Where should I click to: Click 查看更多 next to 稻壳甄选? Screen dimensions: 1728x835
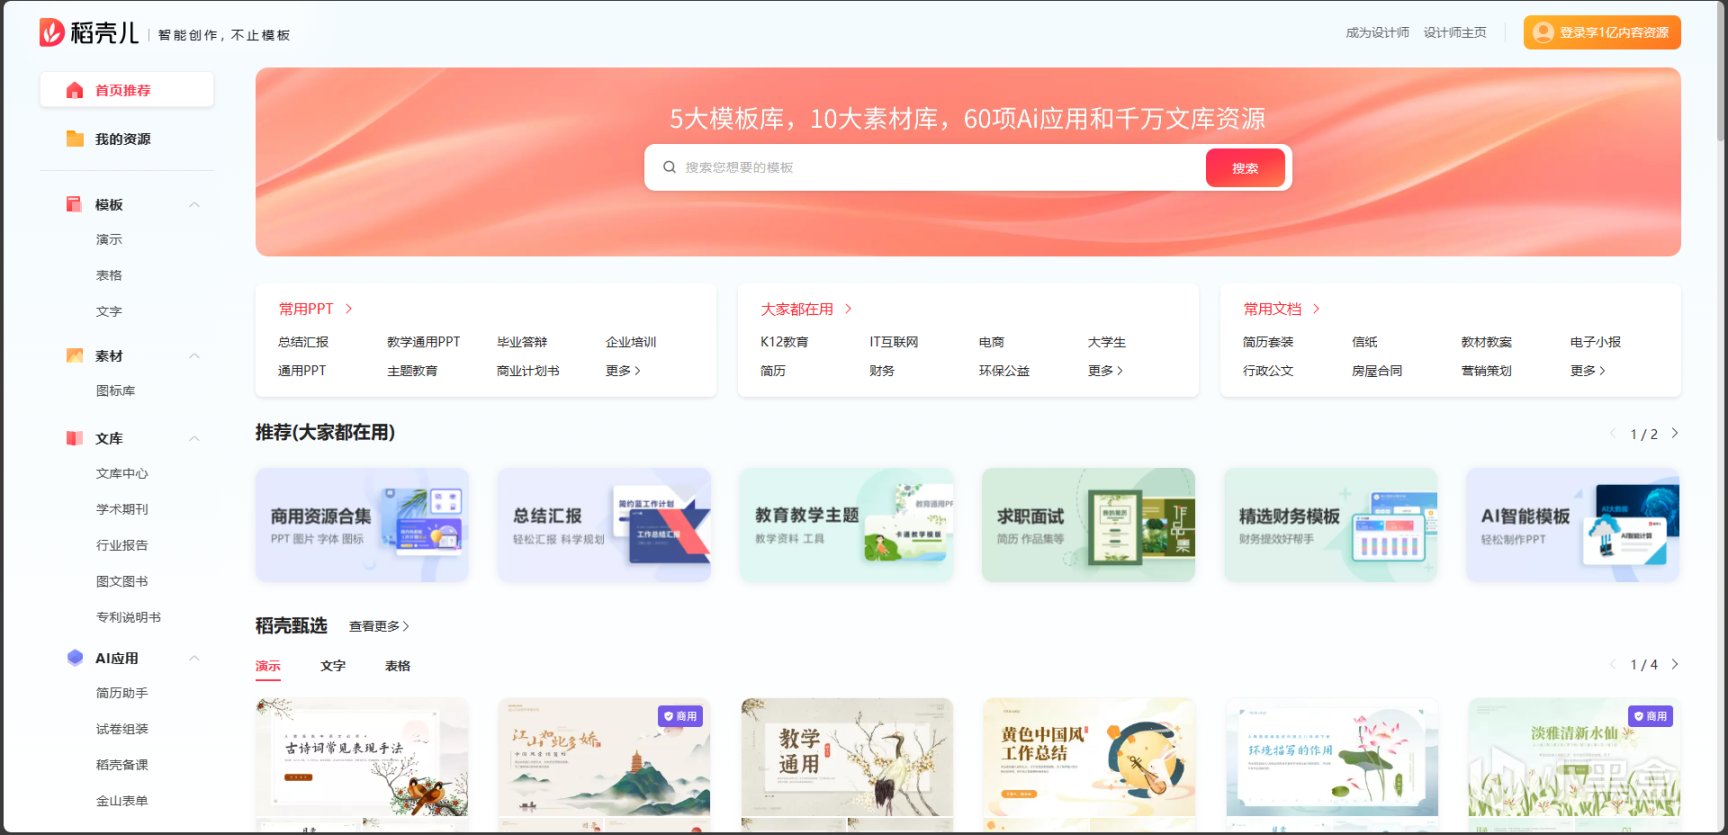pos(379,626)
